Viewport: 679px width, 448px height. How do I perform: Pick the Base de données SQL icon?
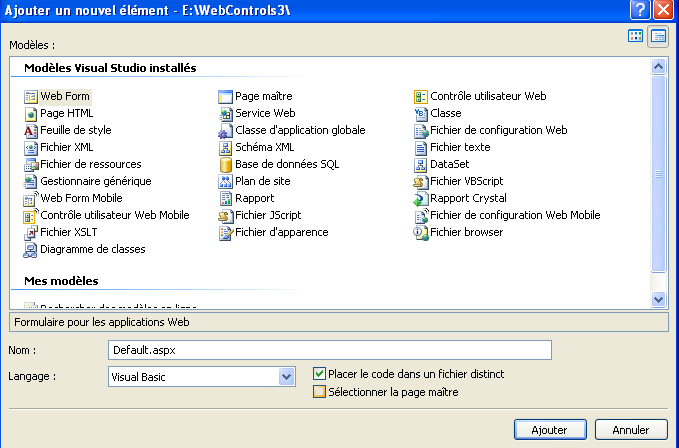click(226, 165)
